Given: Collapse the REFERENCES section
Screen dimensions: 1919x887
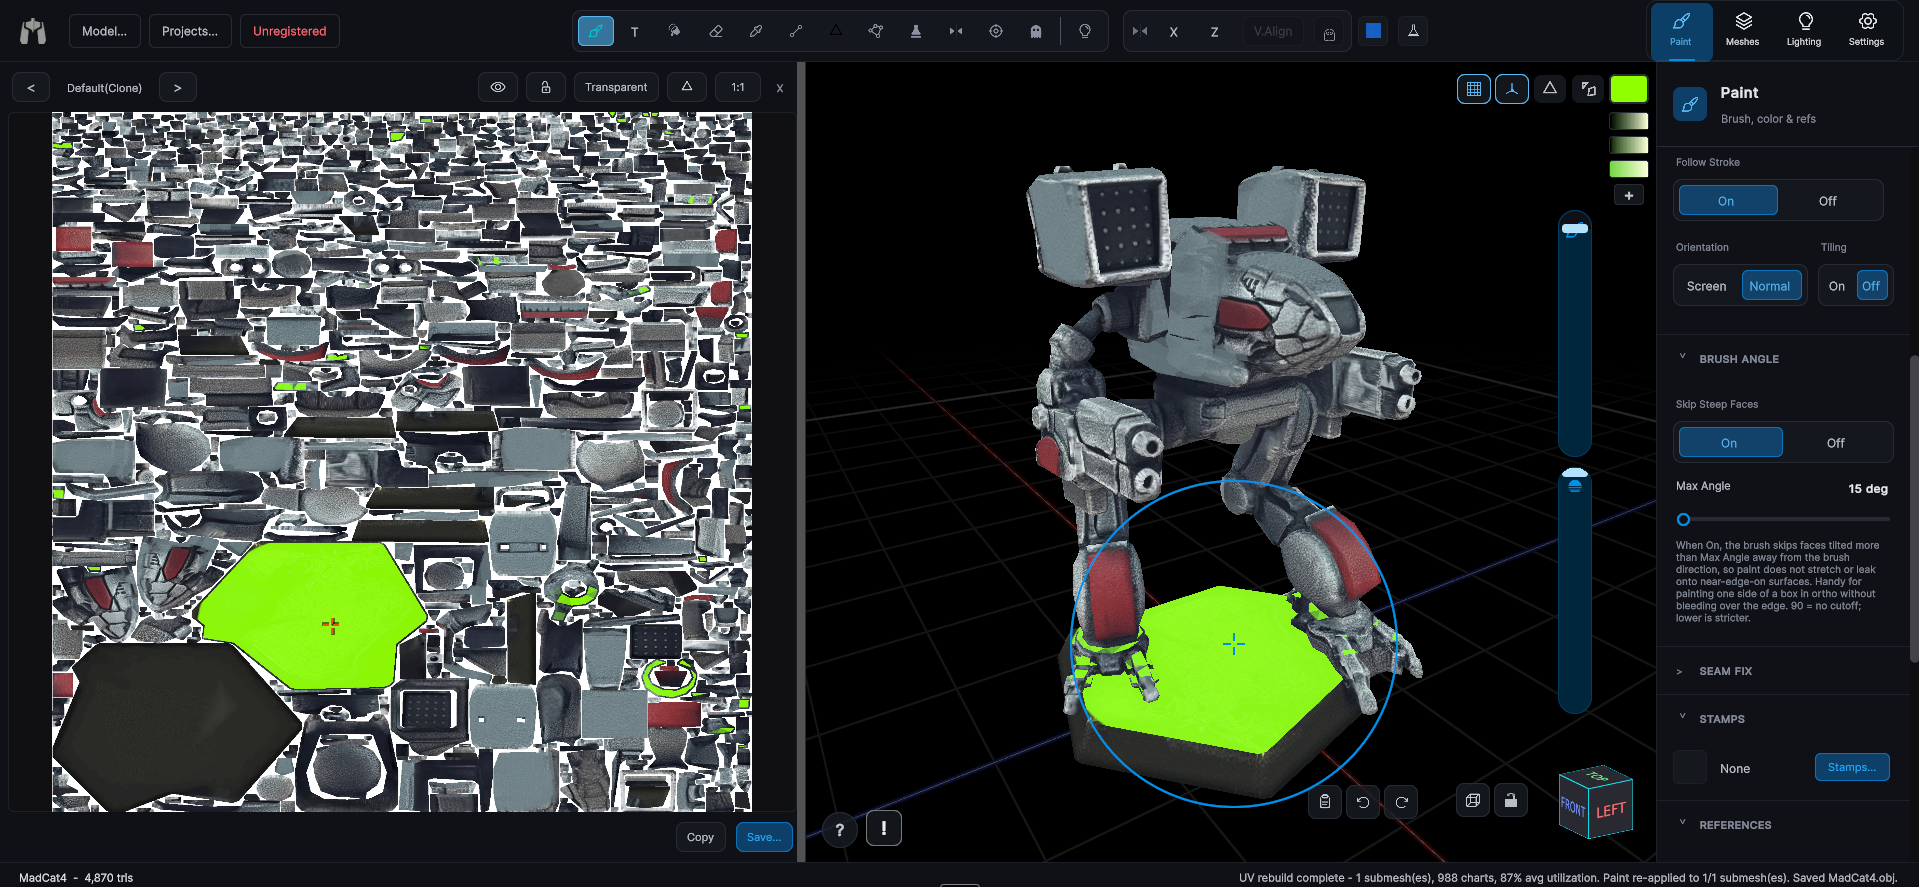Looking at the screenshot, I should tap(1735, 825).
